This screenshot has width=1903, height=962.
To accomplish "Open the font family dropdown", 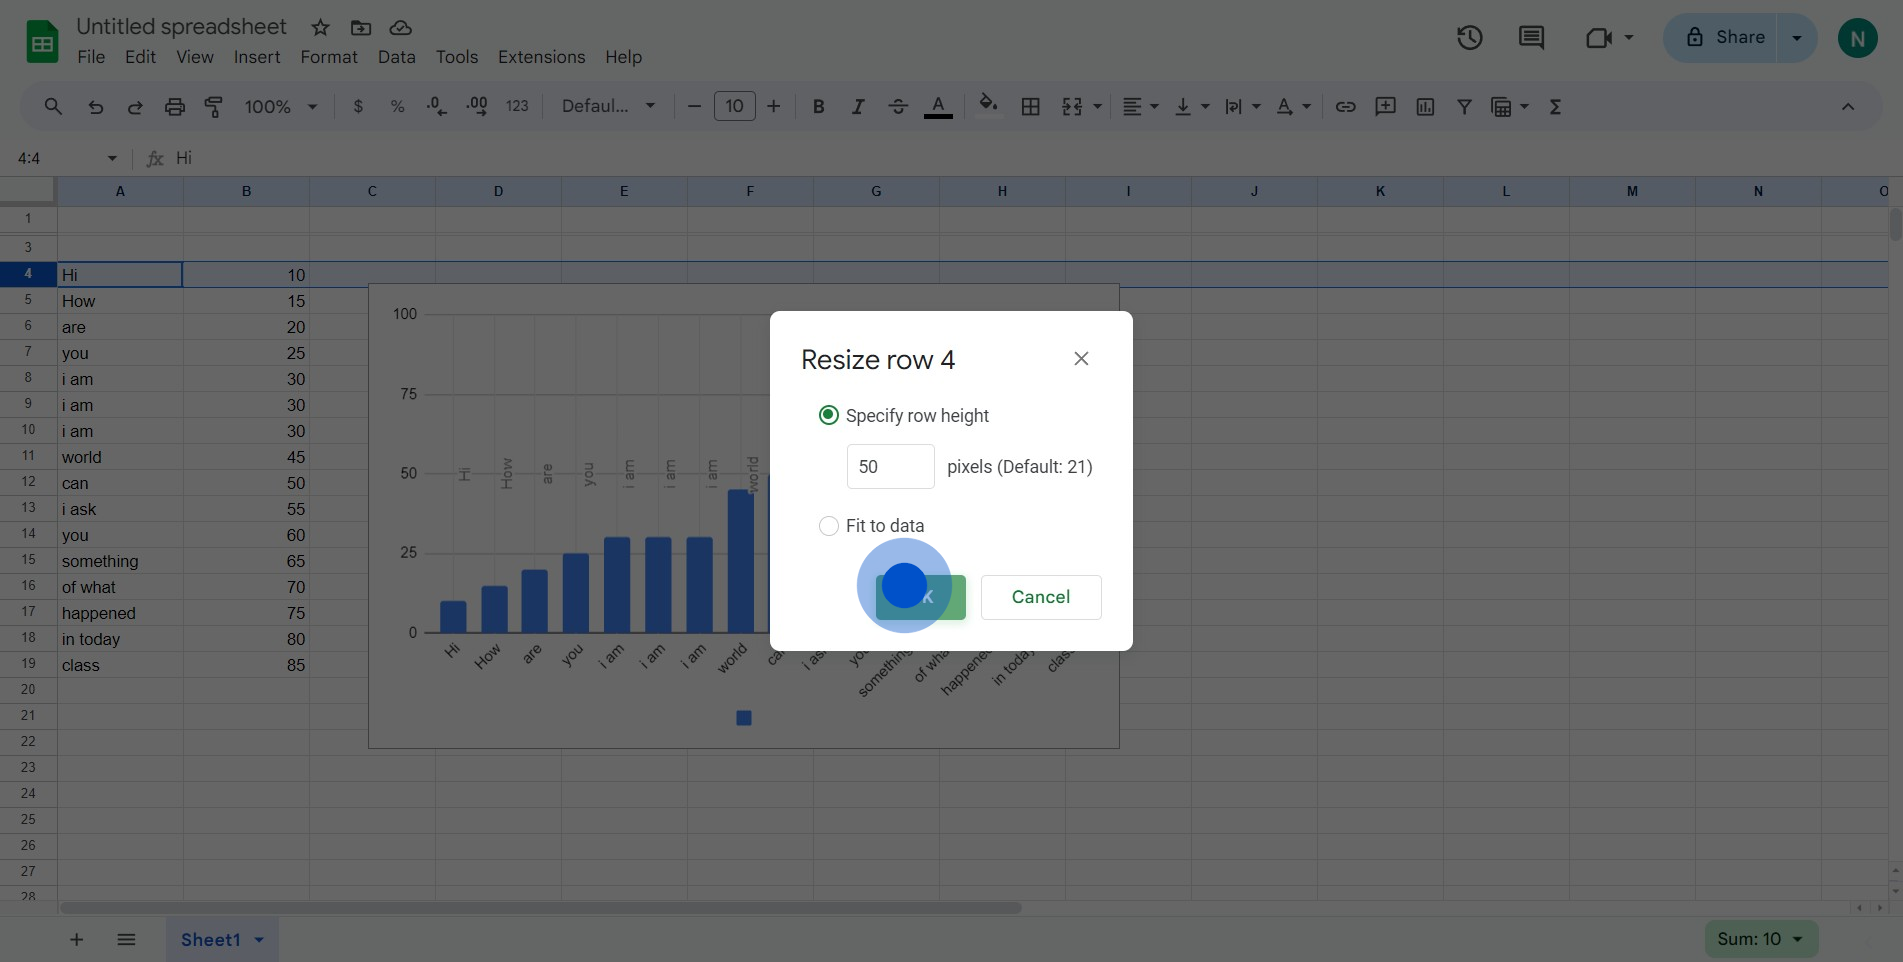I will tap(608, 107).
